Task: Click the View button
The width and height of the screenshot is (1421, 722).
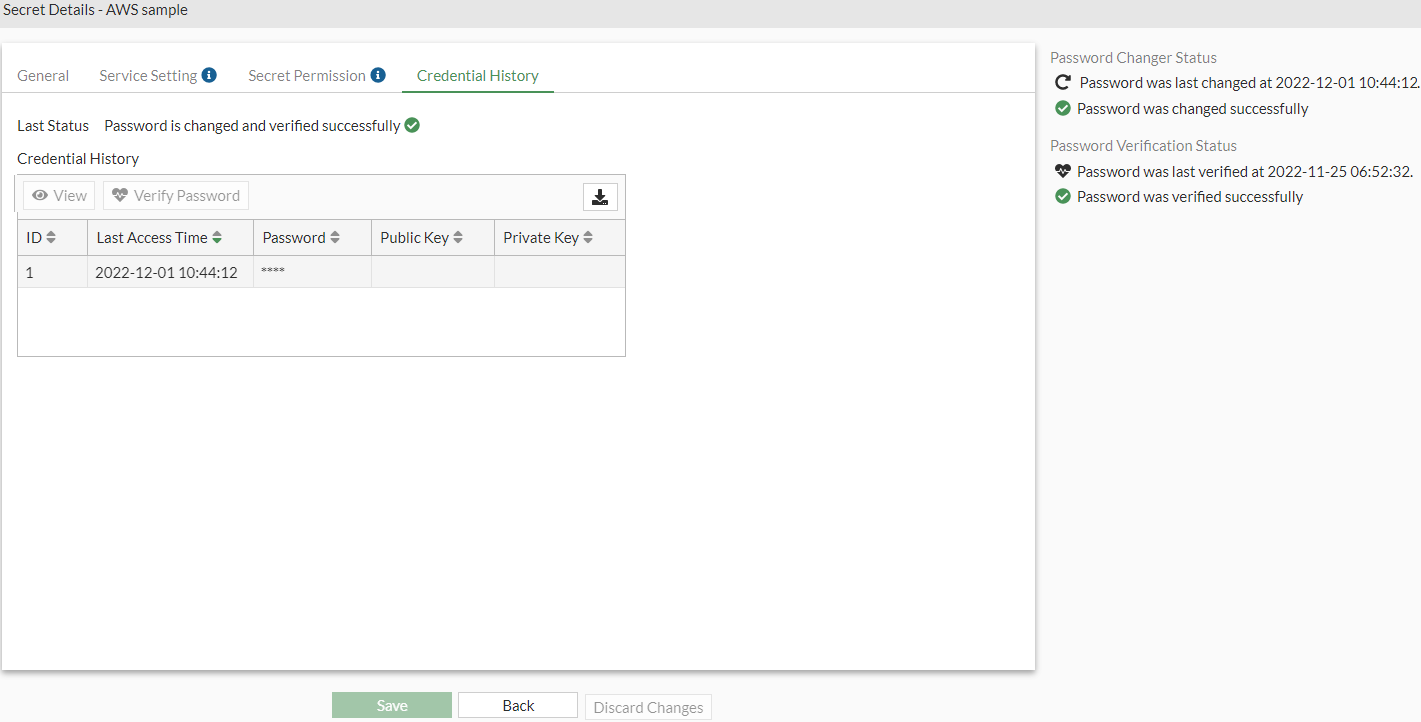Action: click(59, 196)
